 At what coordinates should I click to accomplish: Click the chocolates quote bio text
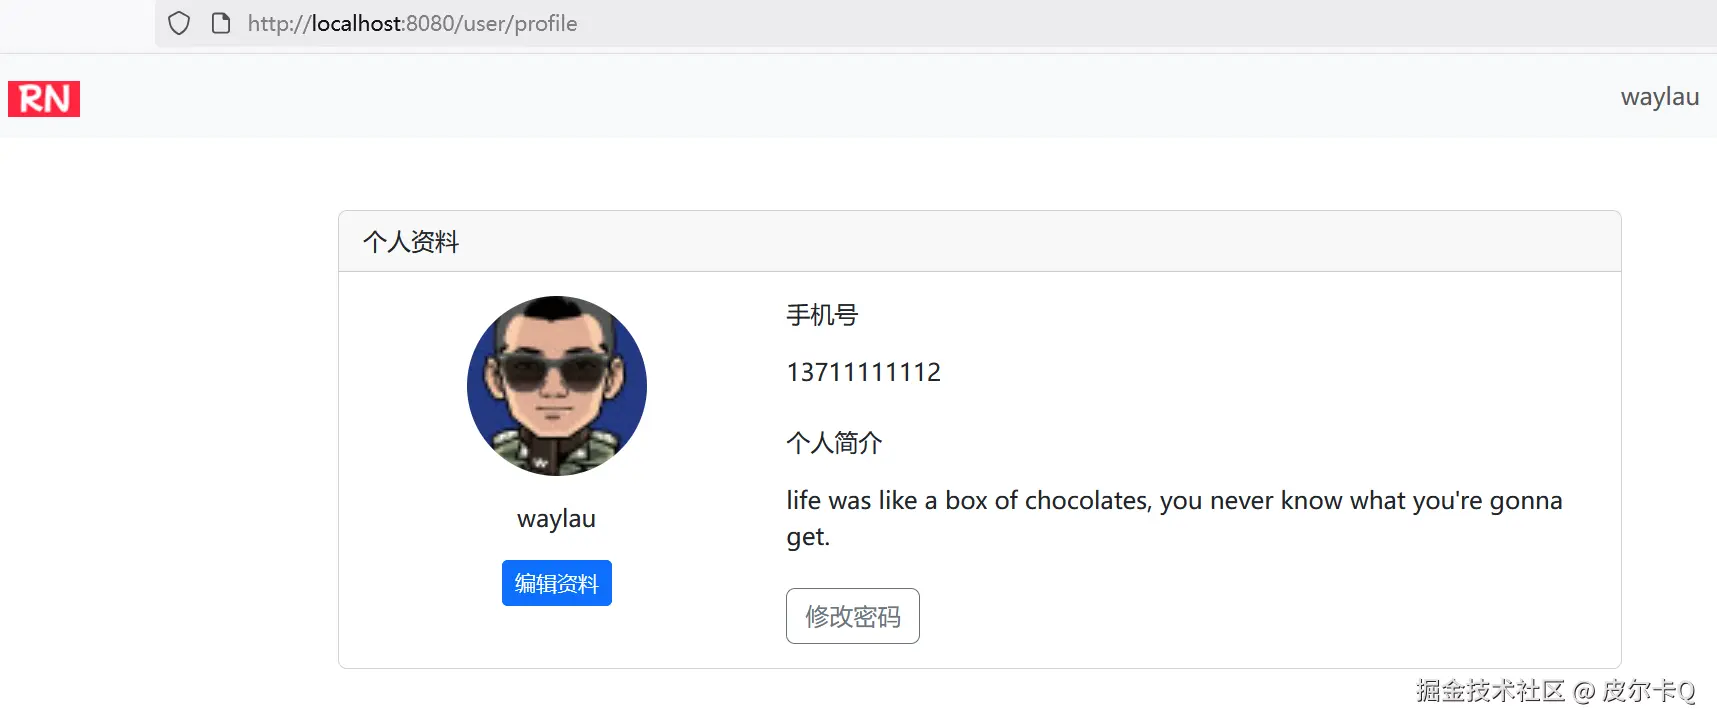coord(1174,518)
